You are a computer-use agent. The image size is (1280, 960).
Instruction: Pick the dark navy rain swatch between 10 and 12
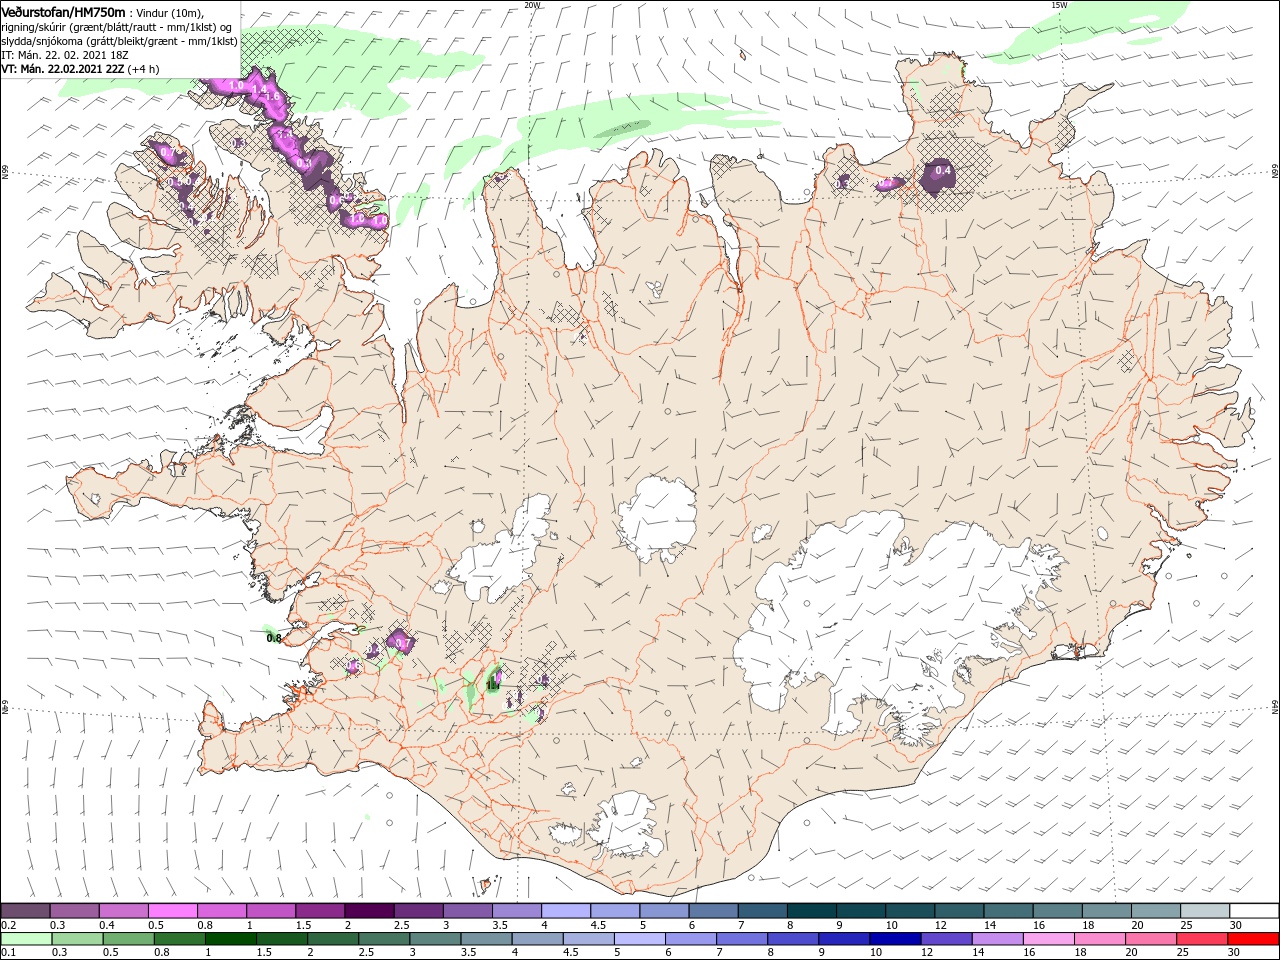[x=893, y=939]
